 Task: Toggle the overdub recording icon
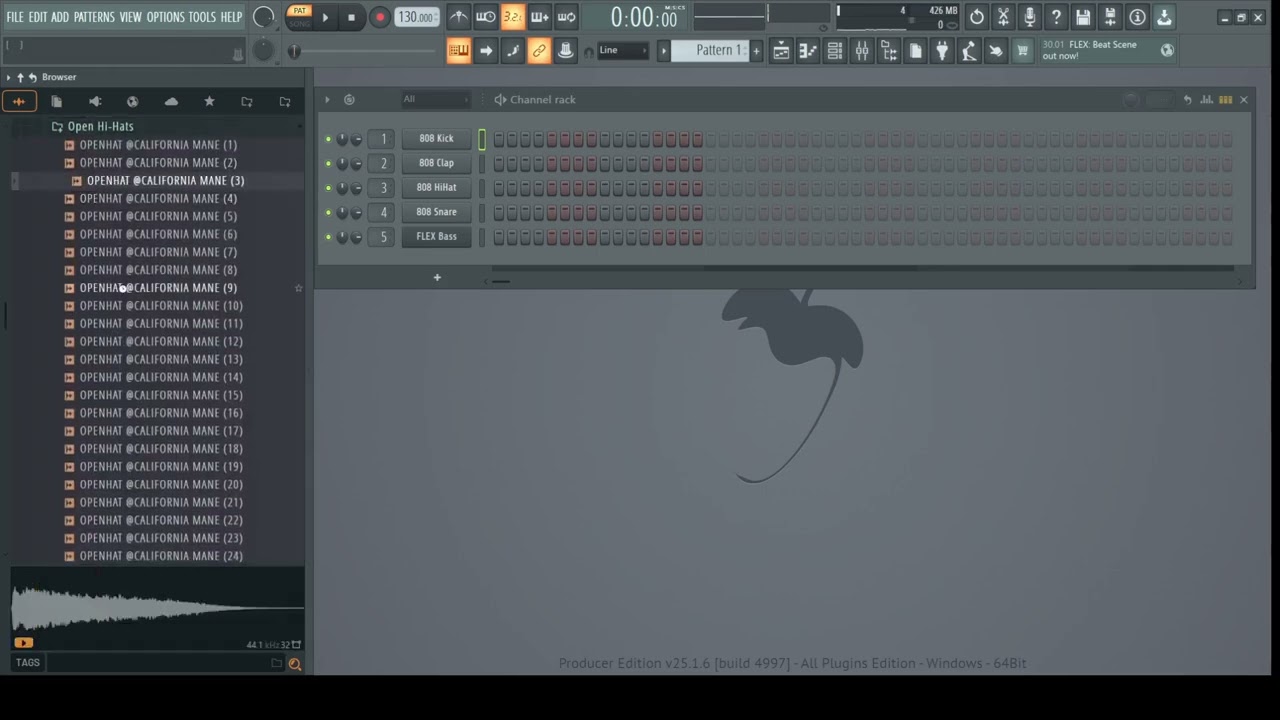pyautogui.click(x=539, y=17)
